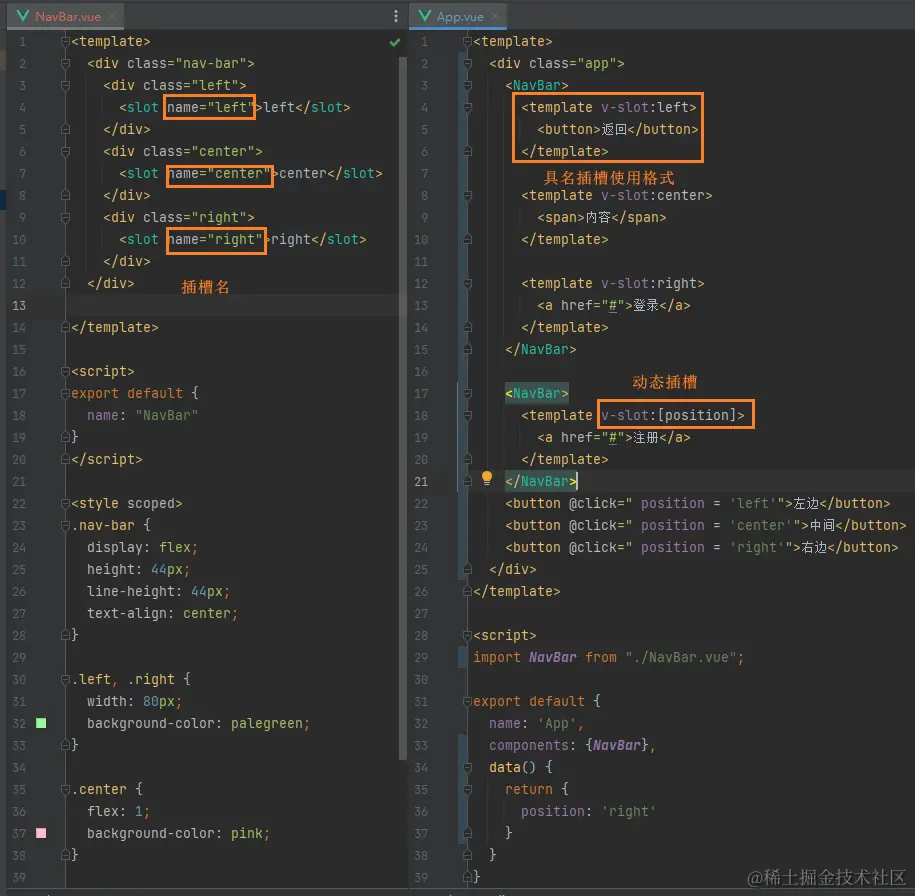Click the name: 'App' line
The height and width of the screenshot is (896, 915).
[x=536, y=724]
